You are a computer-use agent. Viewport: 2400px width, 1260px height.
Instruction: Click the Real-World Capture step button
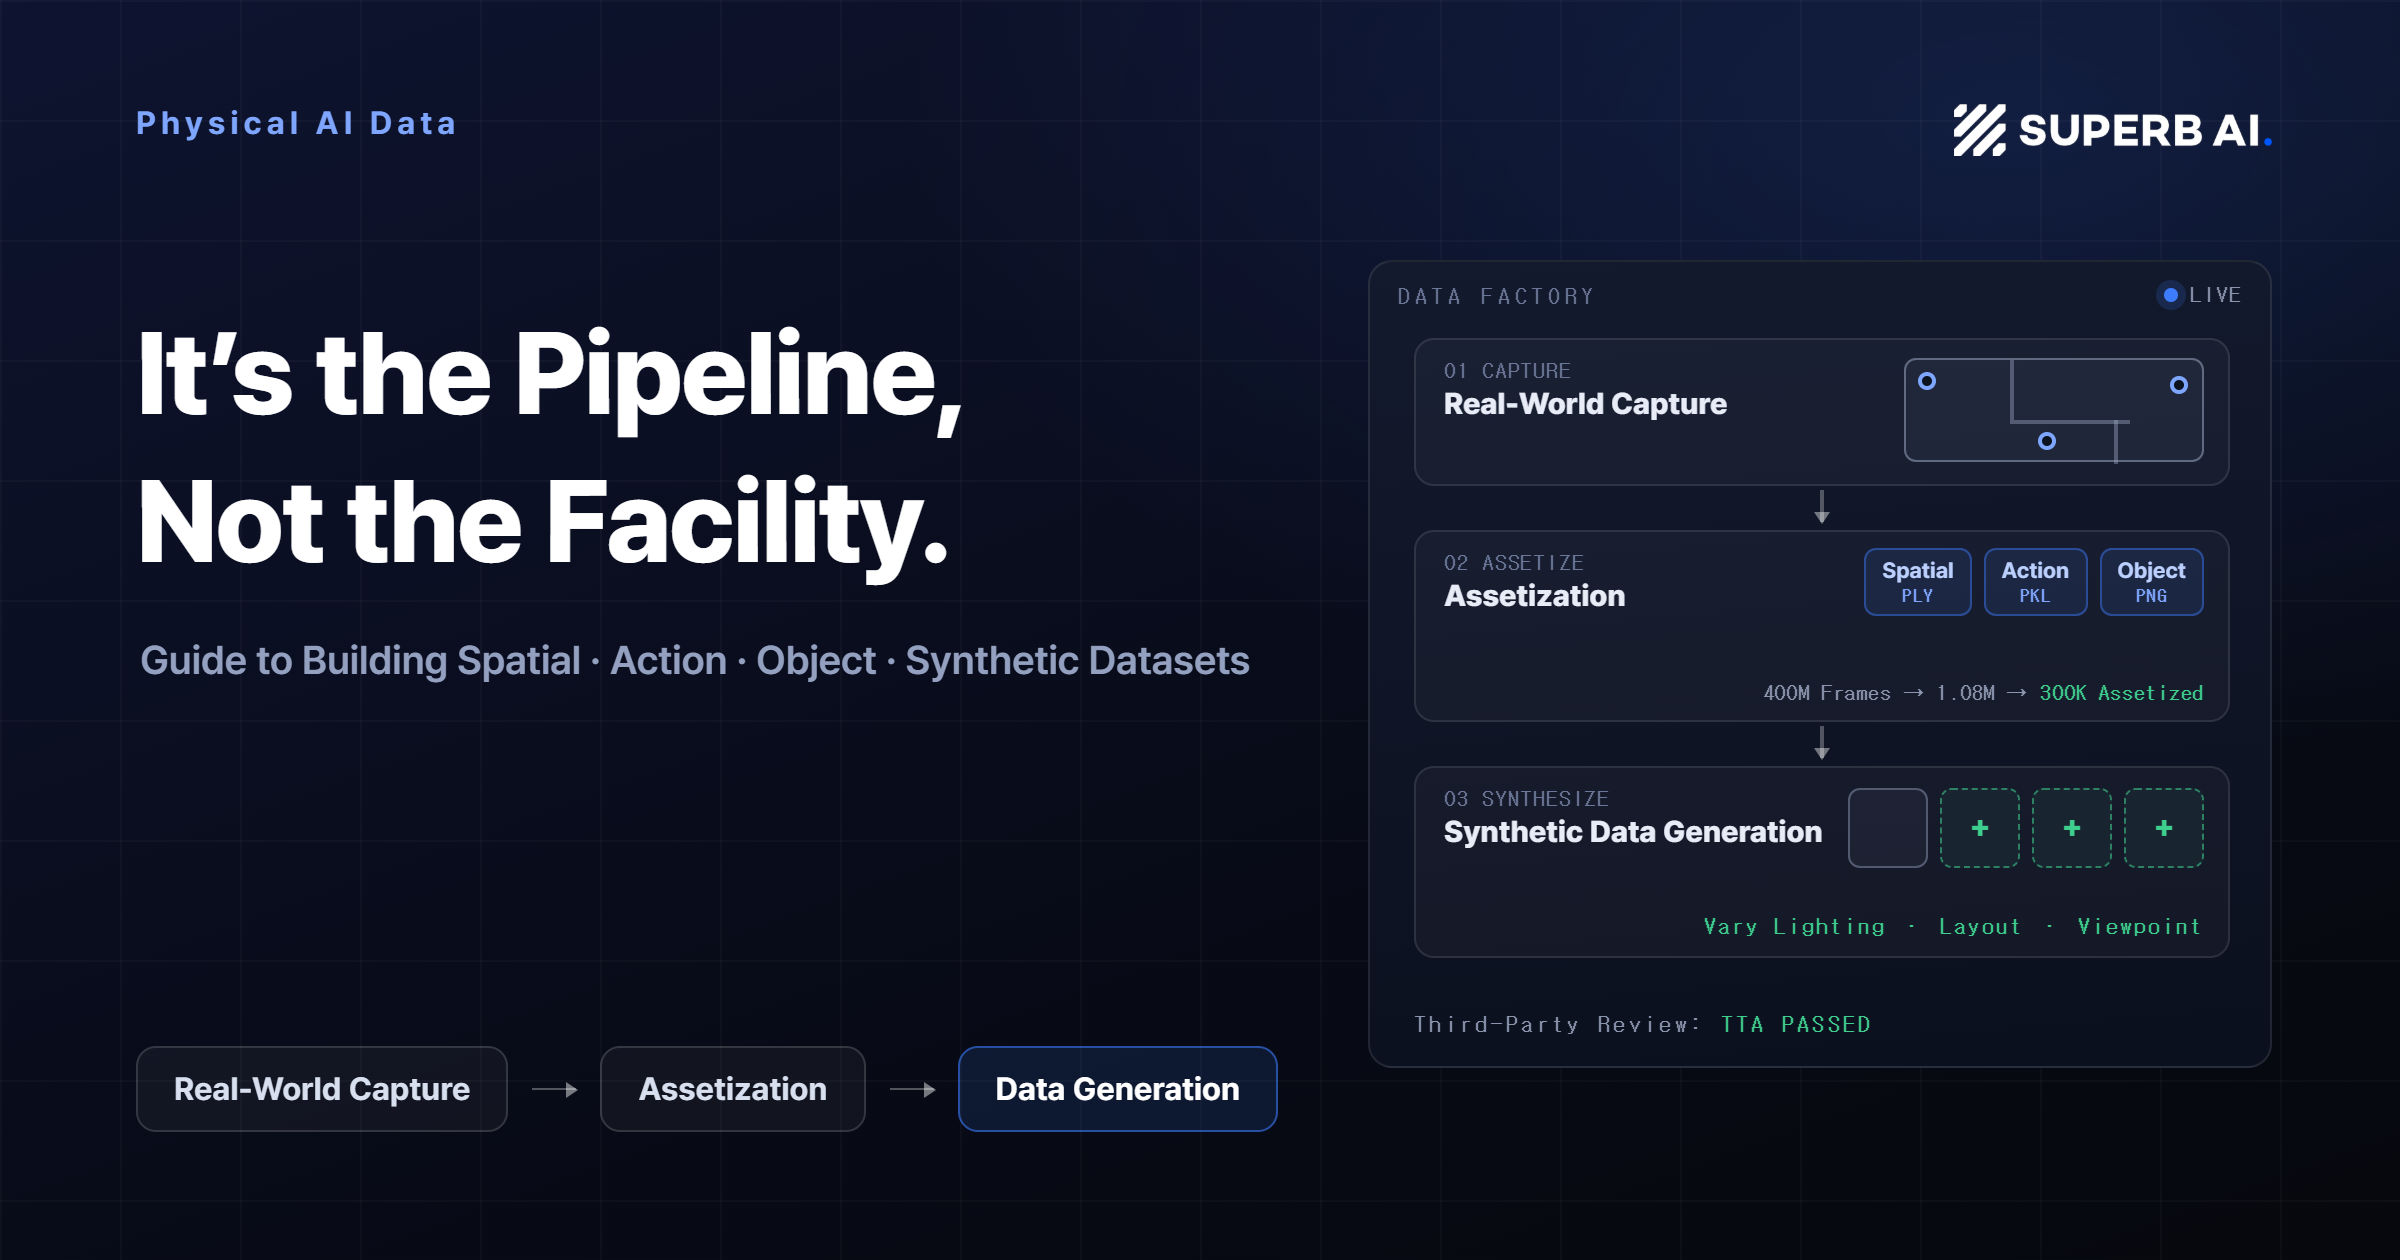tap(322, 1089)
